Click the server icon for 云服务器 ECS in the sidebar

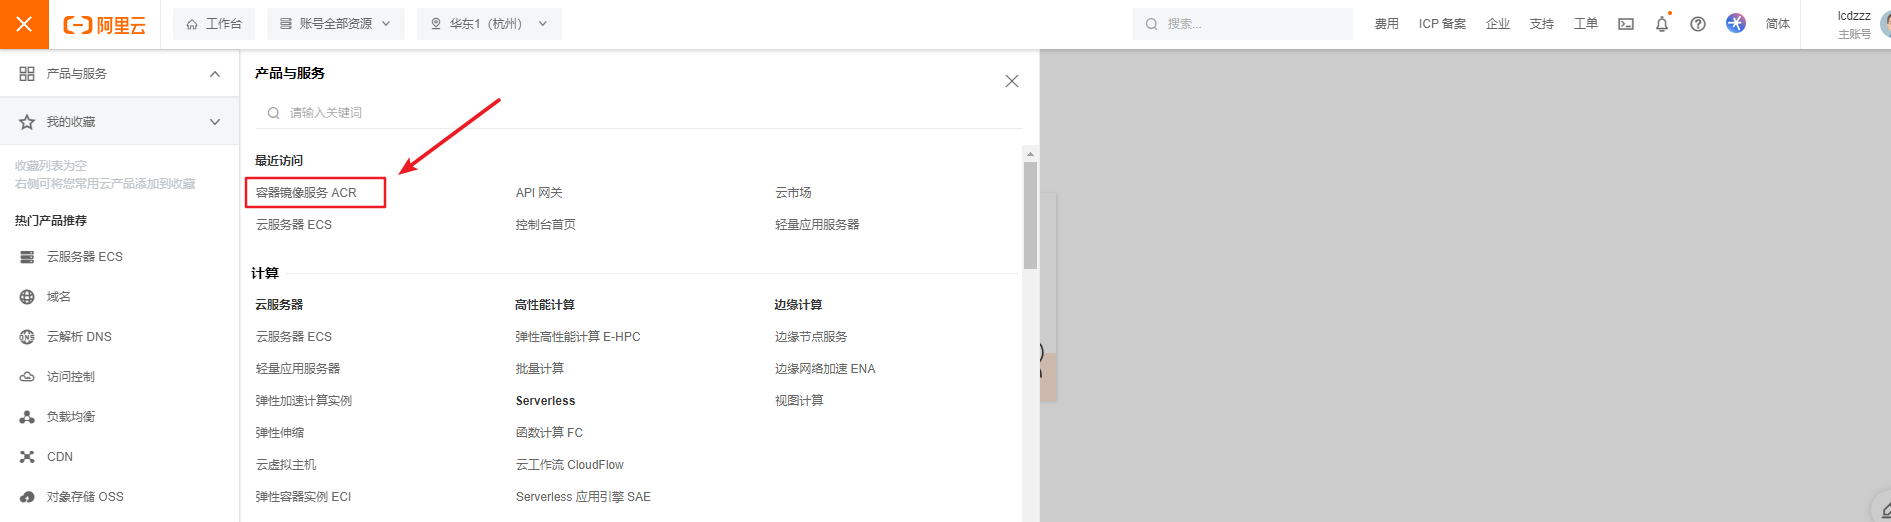click(x=27, y=257)
